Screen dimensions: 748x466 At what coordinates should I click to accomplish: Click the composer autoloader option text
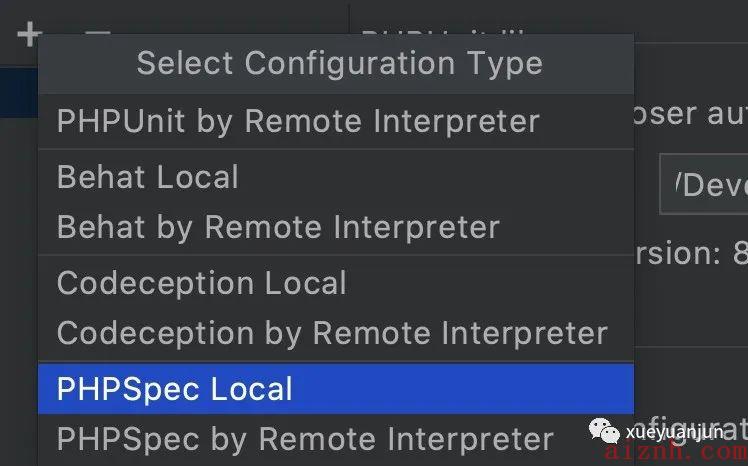(x=691, y=115)
